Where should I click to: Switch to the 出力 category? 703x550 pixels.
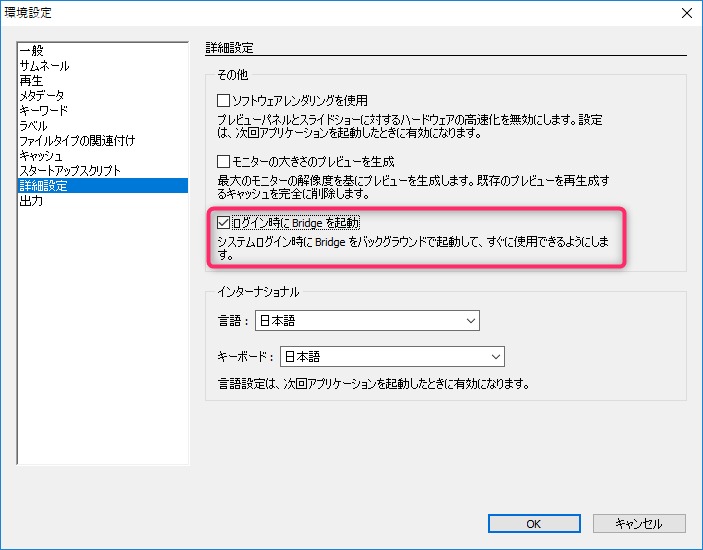click(31, 201)
